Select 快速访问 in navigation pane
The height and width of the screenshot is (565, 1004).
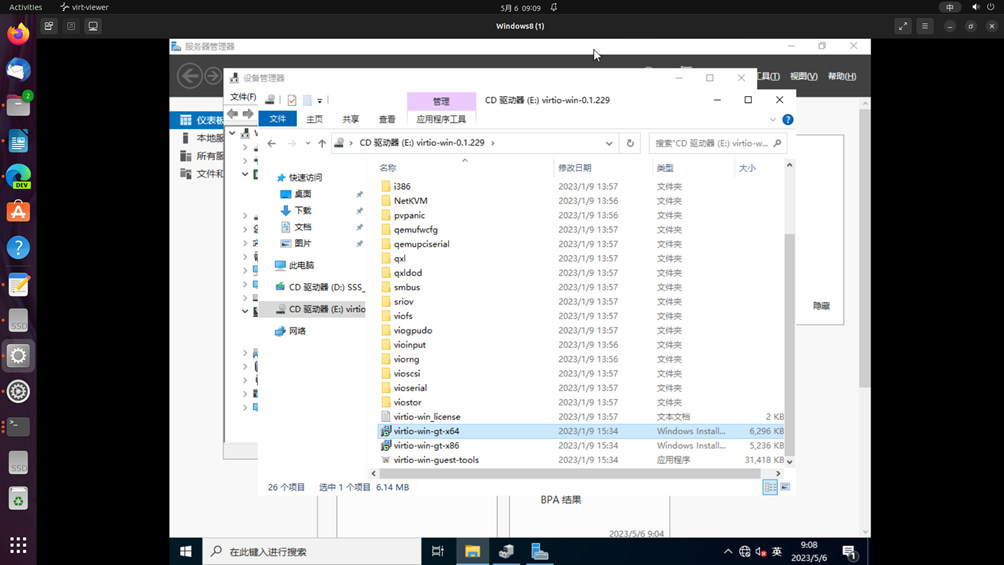click(305, 177)
